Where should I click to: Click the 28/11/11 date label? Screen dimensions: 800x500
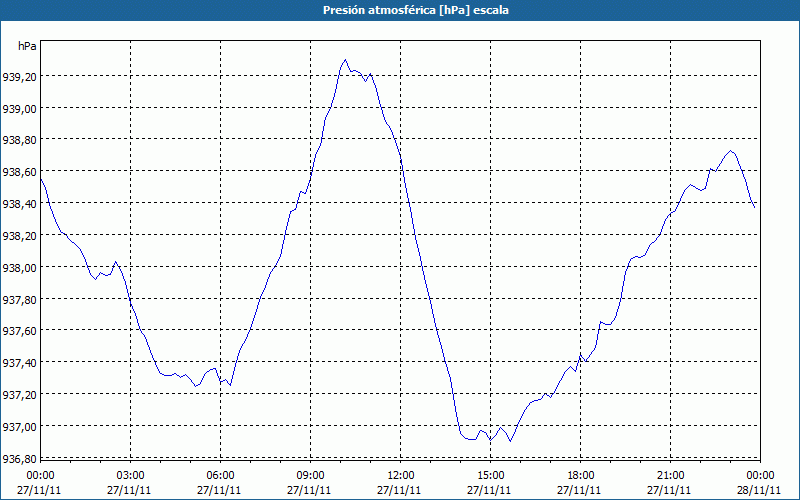[x=759, y=490]
